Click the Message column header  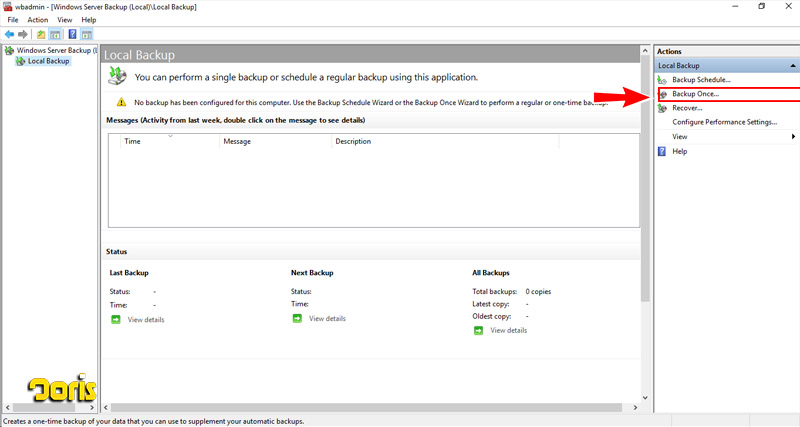click(276, 141)
